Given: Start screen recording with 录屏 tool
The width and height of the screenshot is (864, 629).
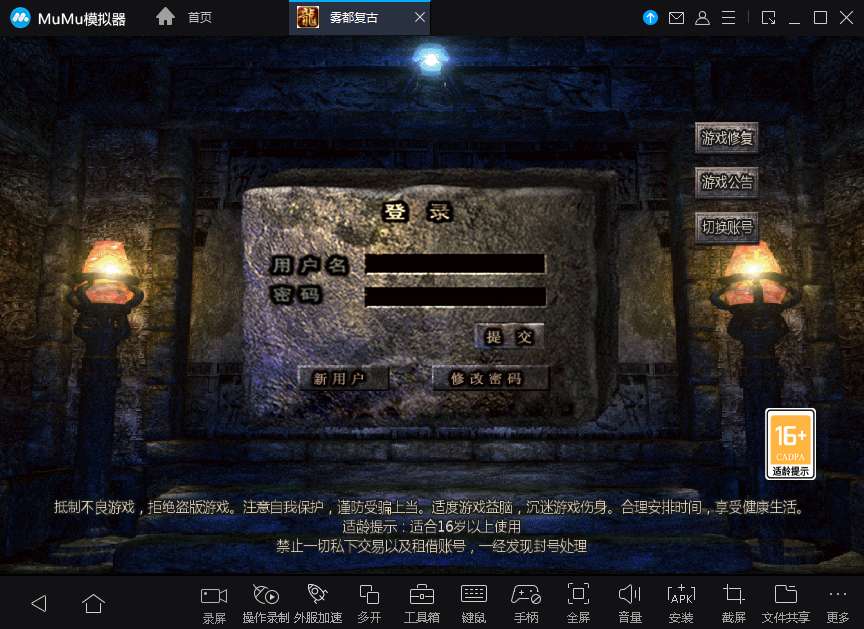Looking at the screenshot, I should 212,601.
